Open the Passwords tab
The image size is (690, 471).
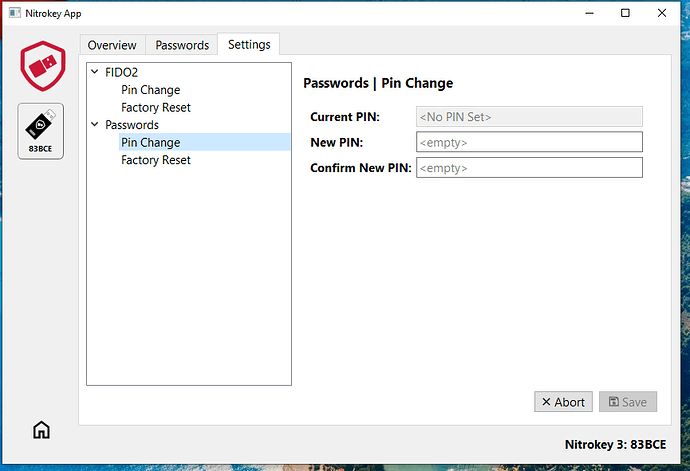pos(182,45)
